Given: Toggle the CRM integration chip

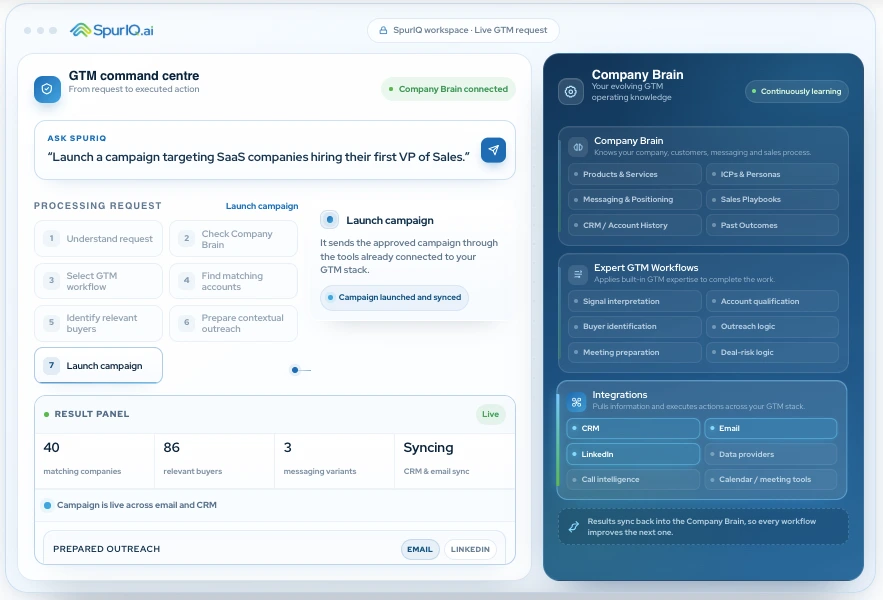Looking at the screenshot, I should coord(633,428).
